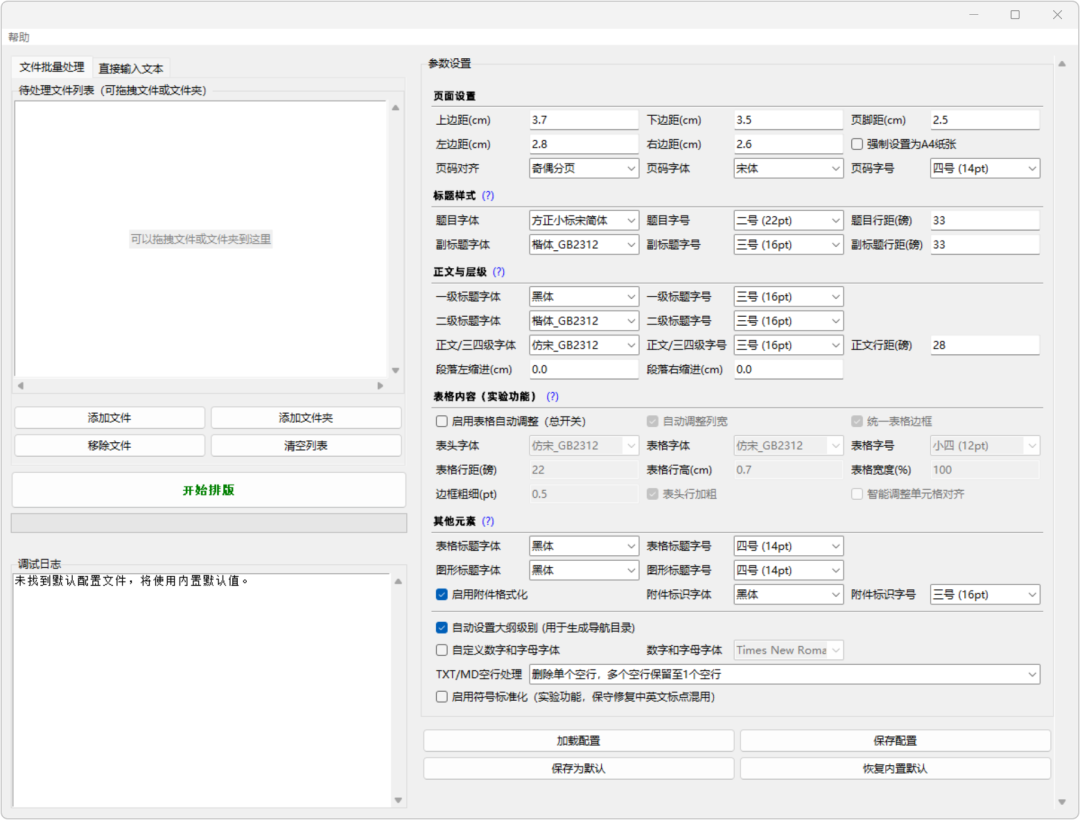Open 图形标题字号 dropdown
Screen dimensions: 1080x820
pyautogui.click(x=788, y=570)
